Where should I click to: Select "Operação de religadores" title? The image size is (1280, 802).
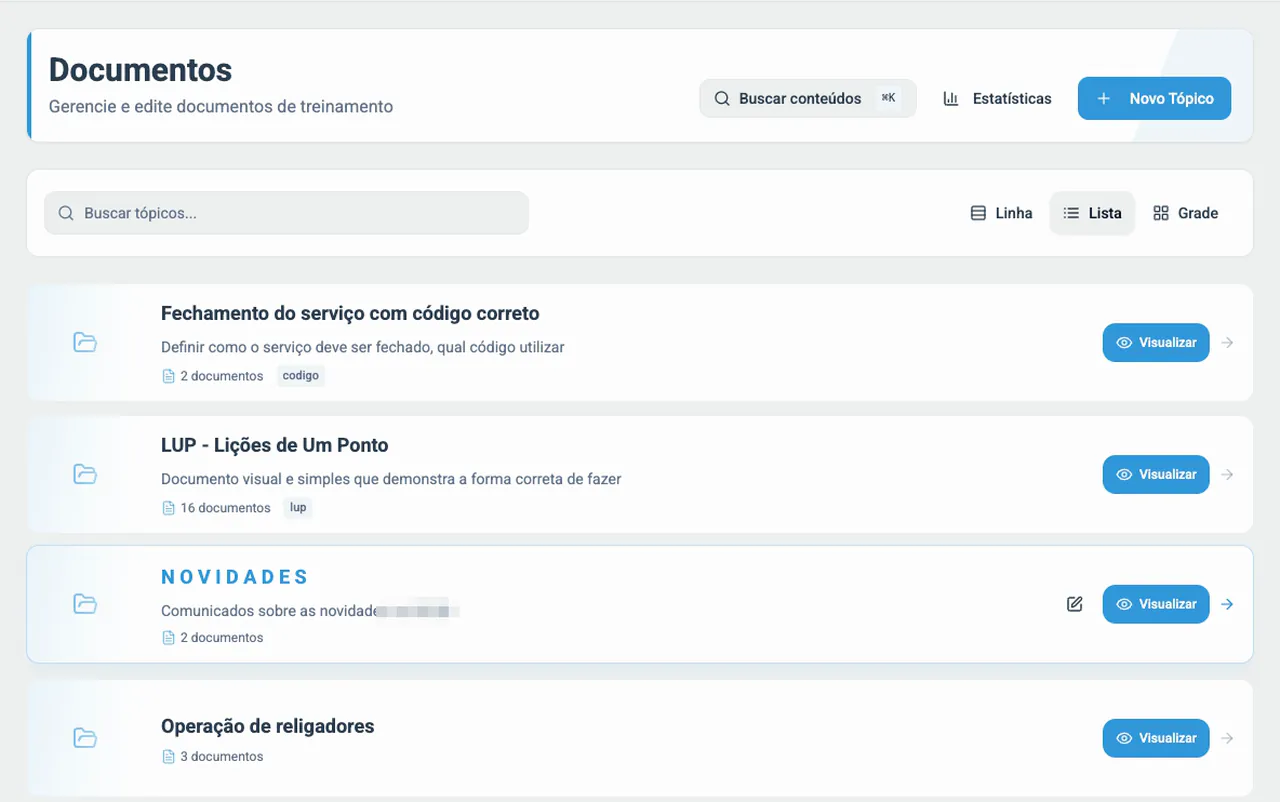pyautogui.click(x=268, y=726)
